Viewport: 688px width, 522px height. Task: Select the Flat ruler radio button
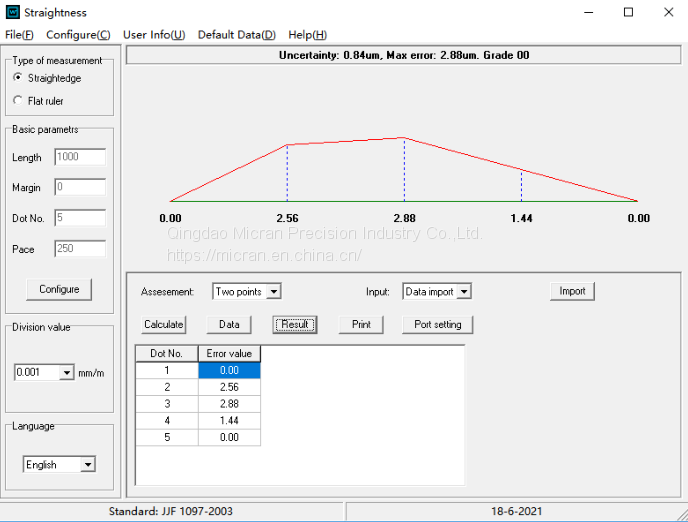[18, 101]
